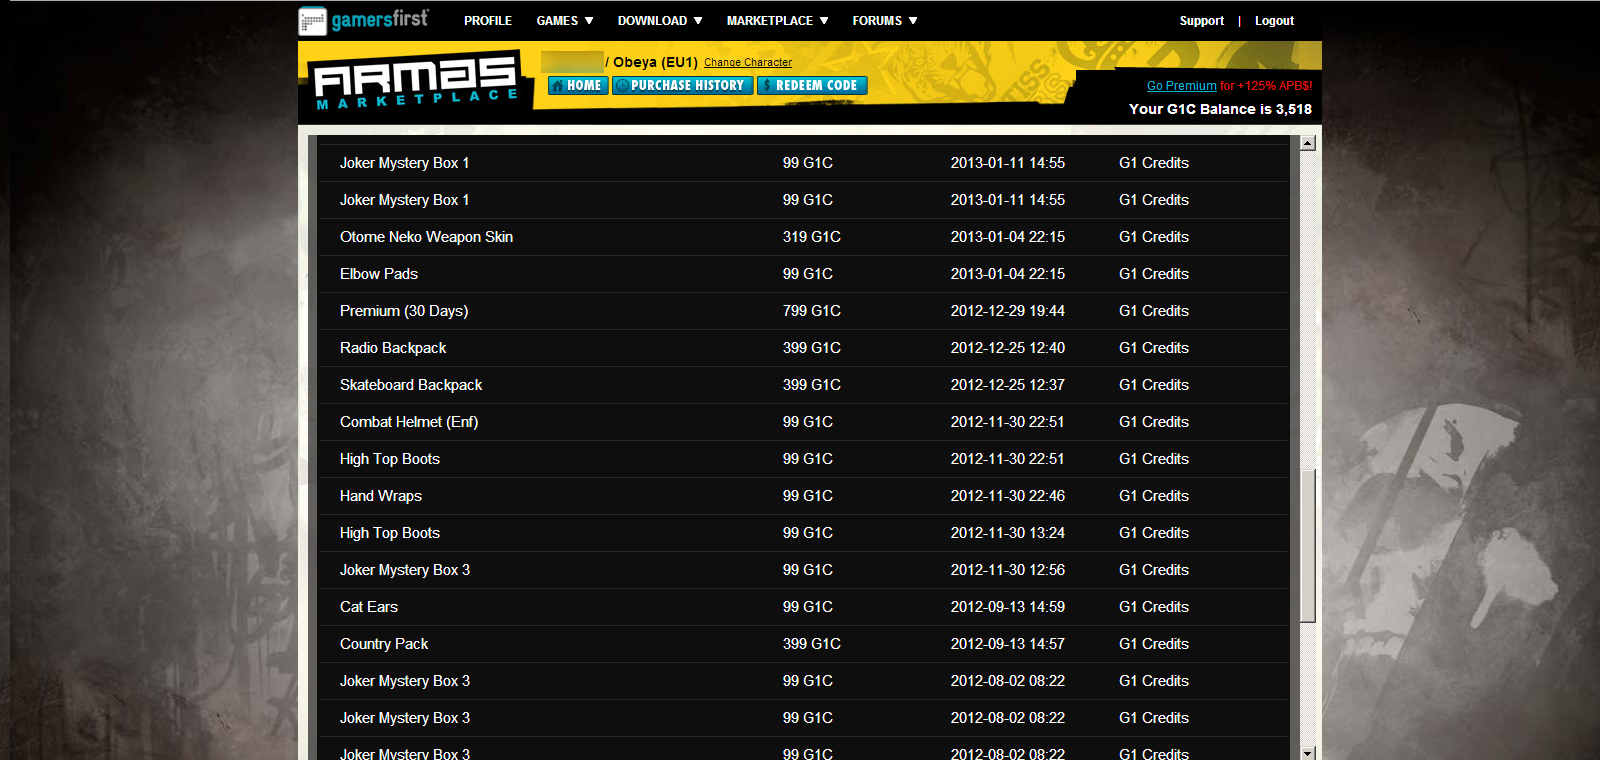Click the scrollbar up arrow
Screen dimensions: 1600x760
pyautogui.click(x=1307, y=143)
